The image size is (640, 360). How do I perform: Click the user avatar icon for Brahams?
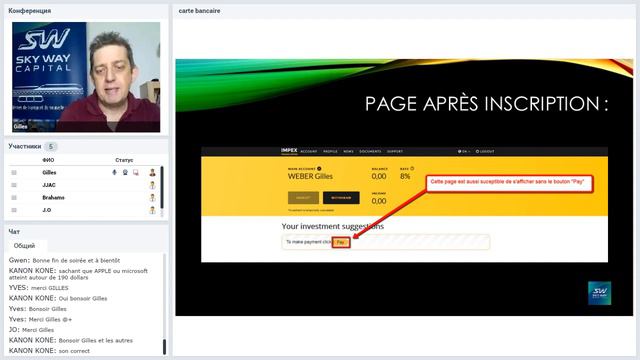click(152, 198)
